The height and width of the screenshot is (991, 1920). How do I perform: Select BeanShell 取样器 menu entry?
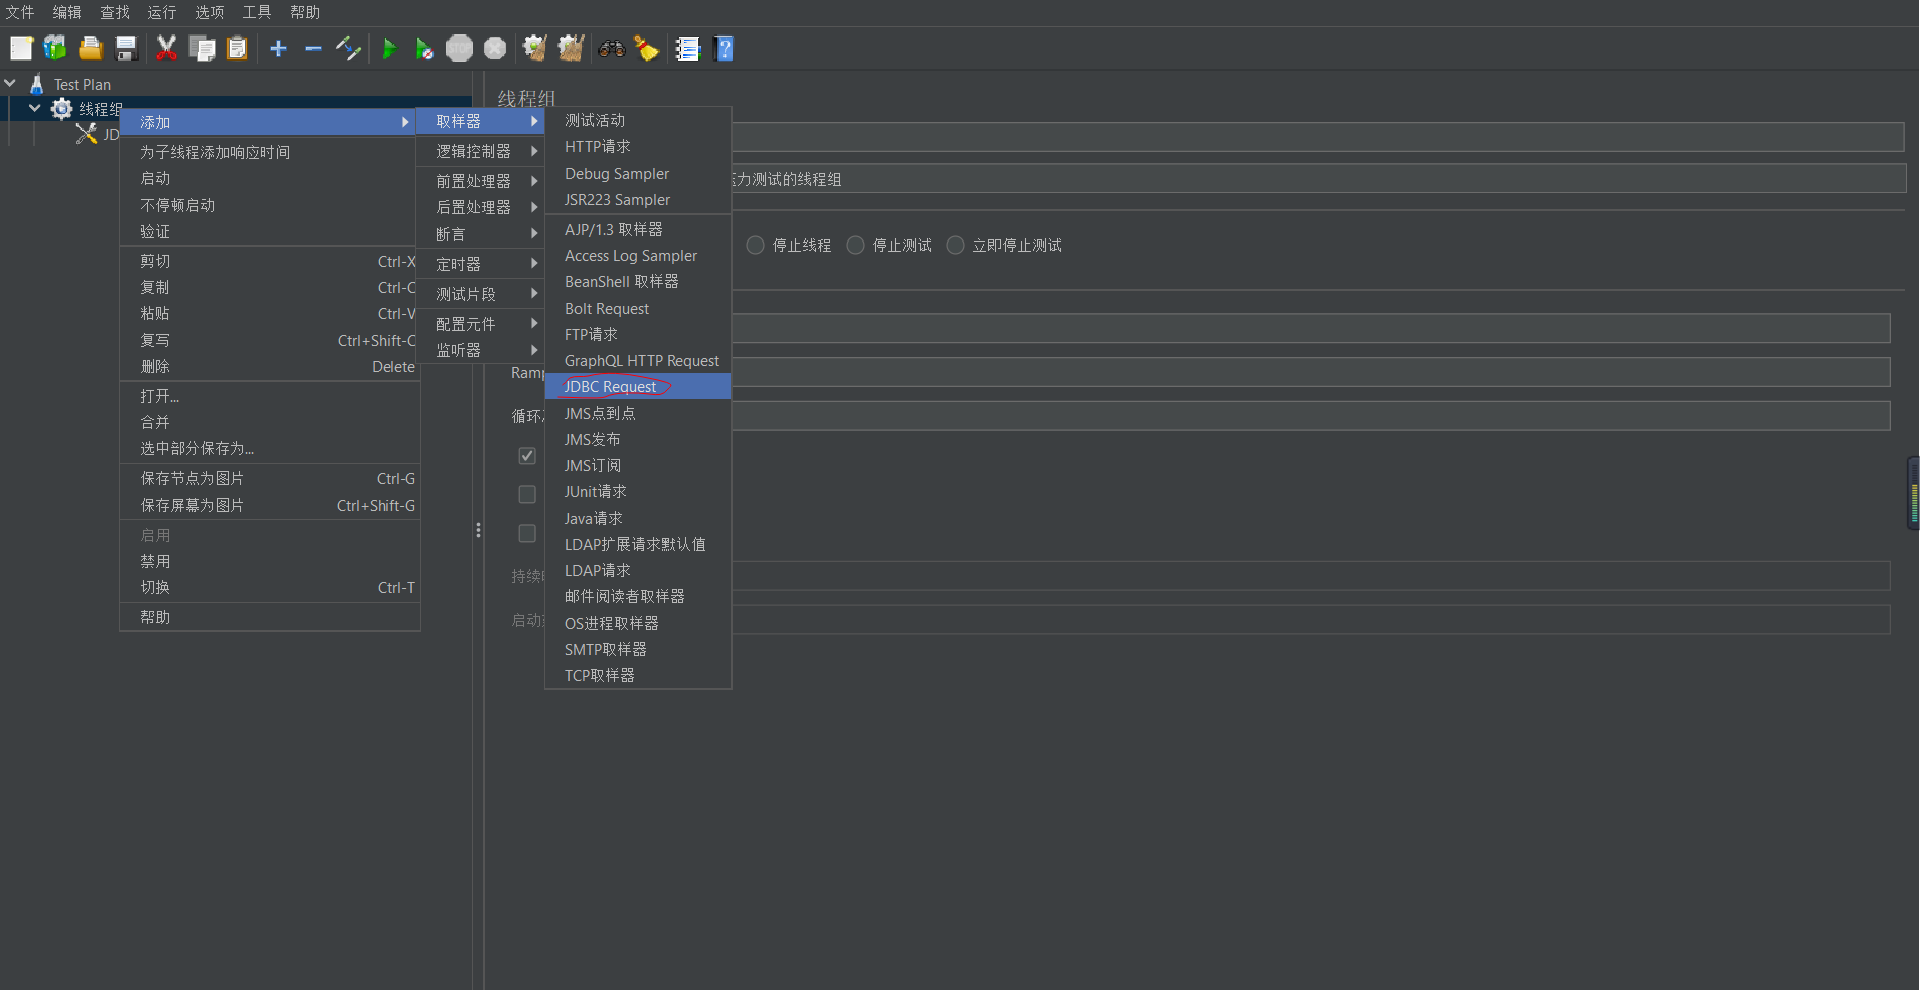point(638,282)
